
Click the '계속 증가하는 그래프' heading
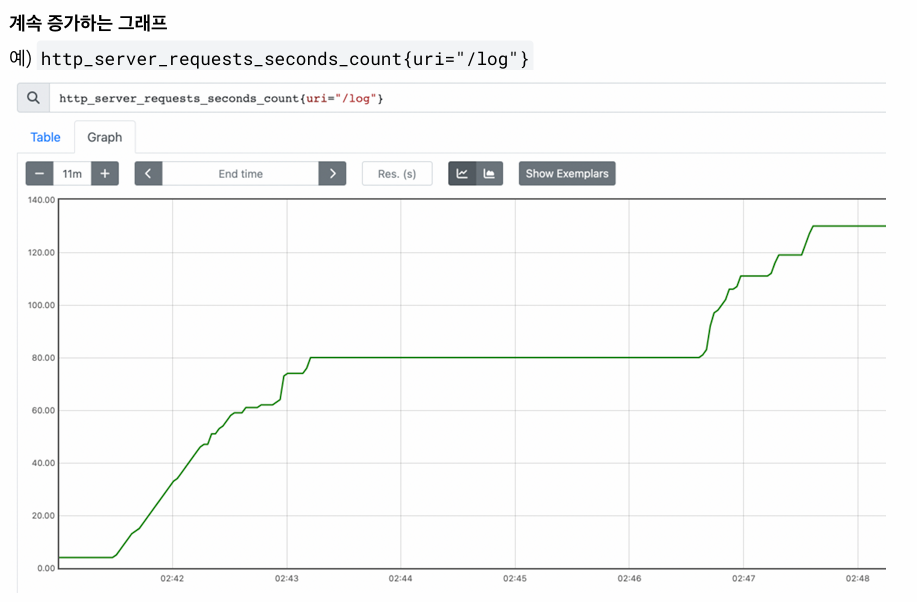pos(88,23)
